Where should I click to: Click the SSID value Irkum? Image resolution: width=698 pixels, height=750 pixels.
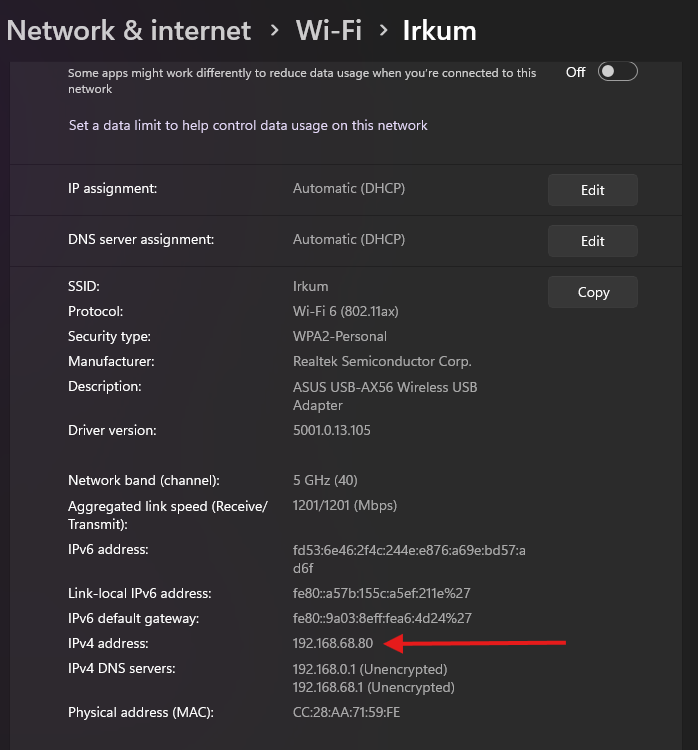[x=310, y=286]
